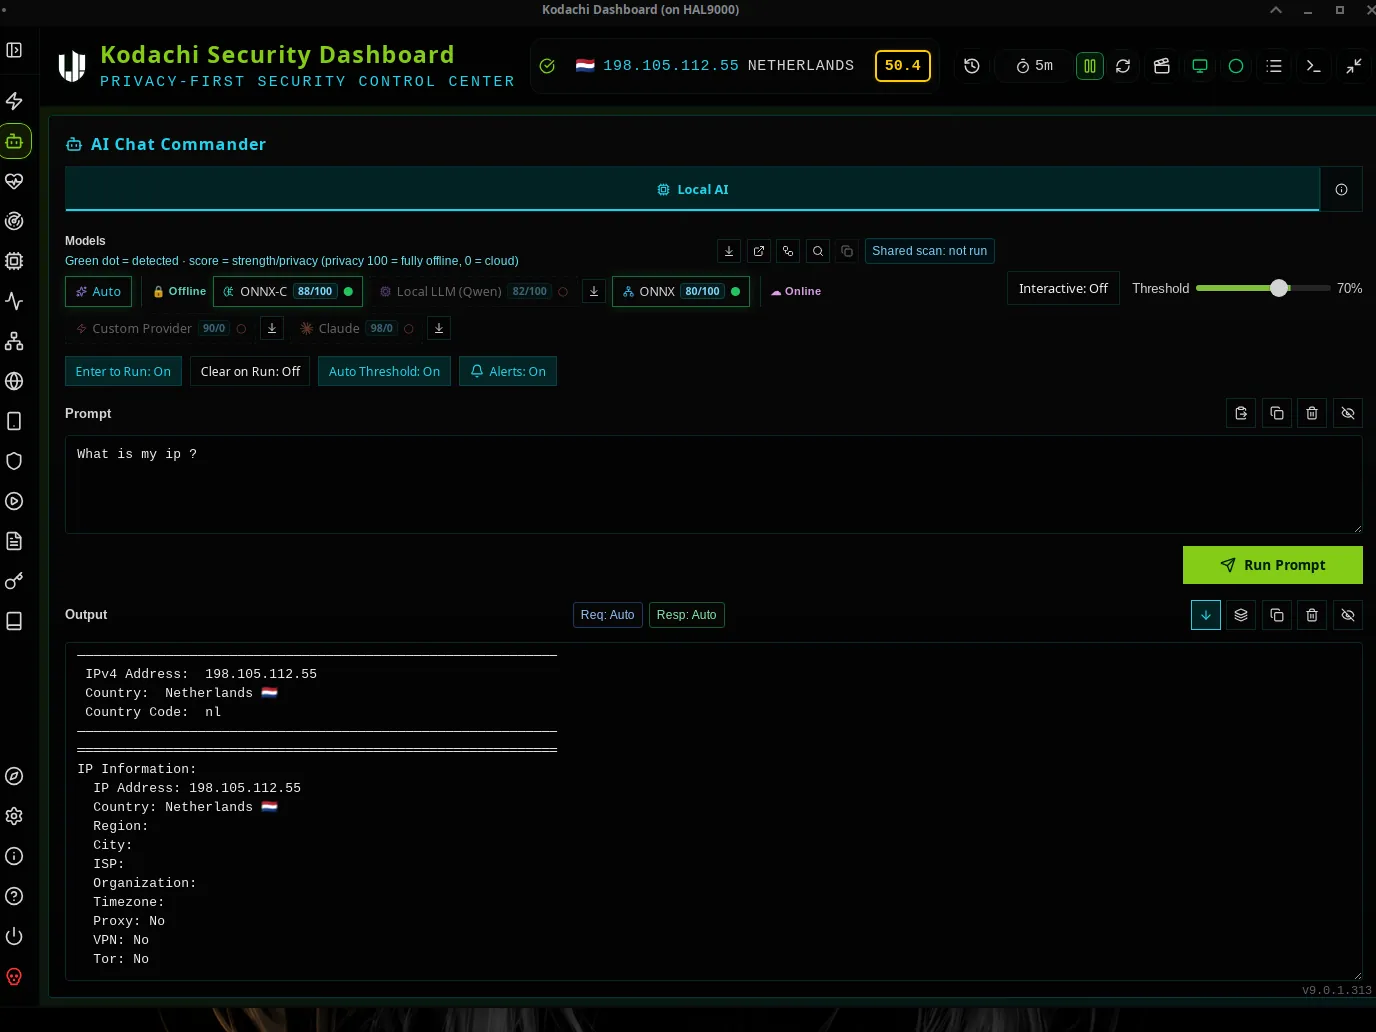Open the terminal prompt icon in header
This screenshot has width=1376, height=1032.
[x=1313, y=66]
